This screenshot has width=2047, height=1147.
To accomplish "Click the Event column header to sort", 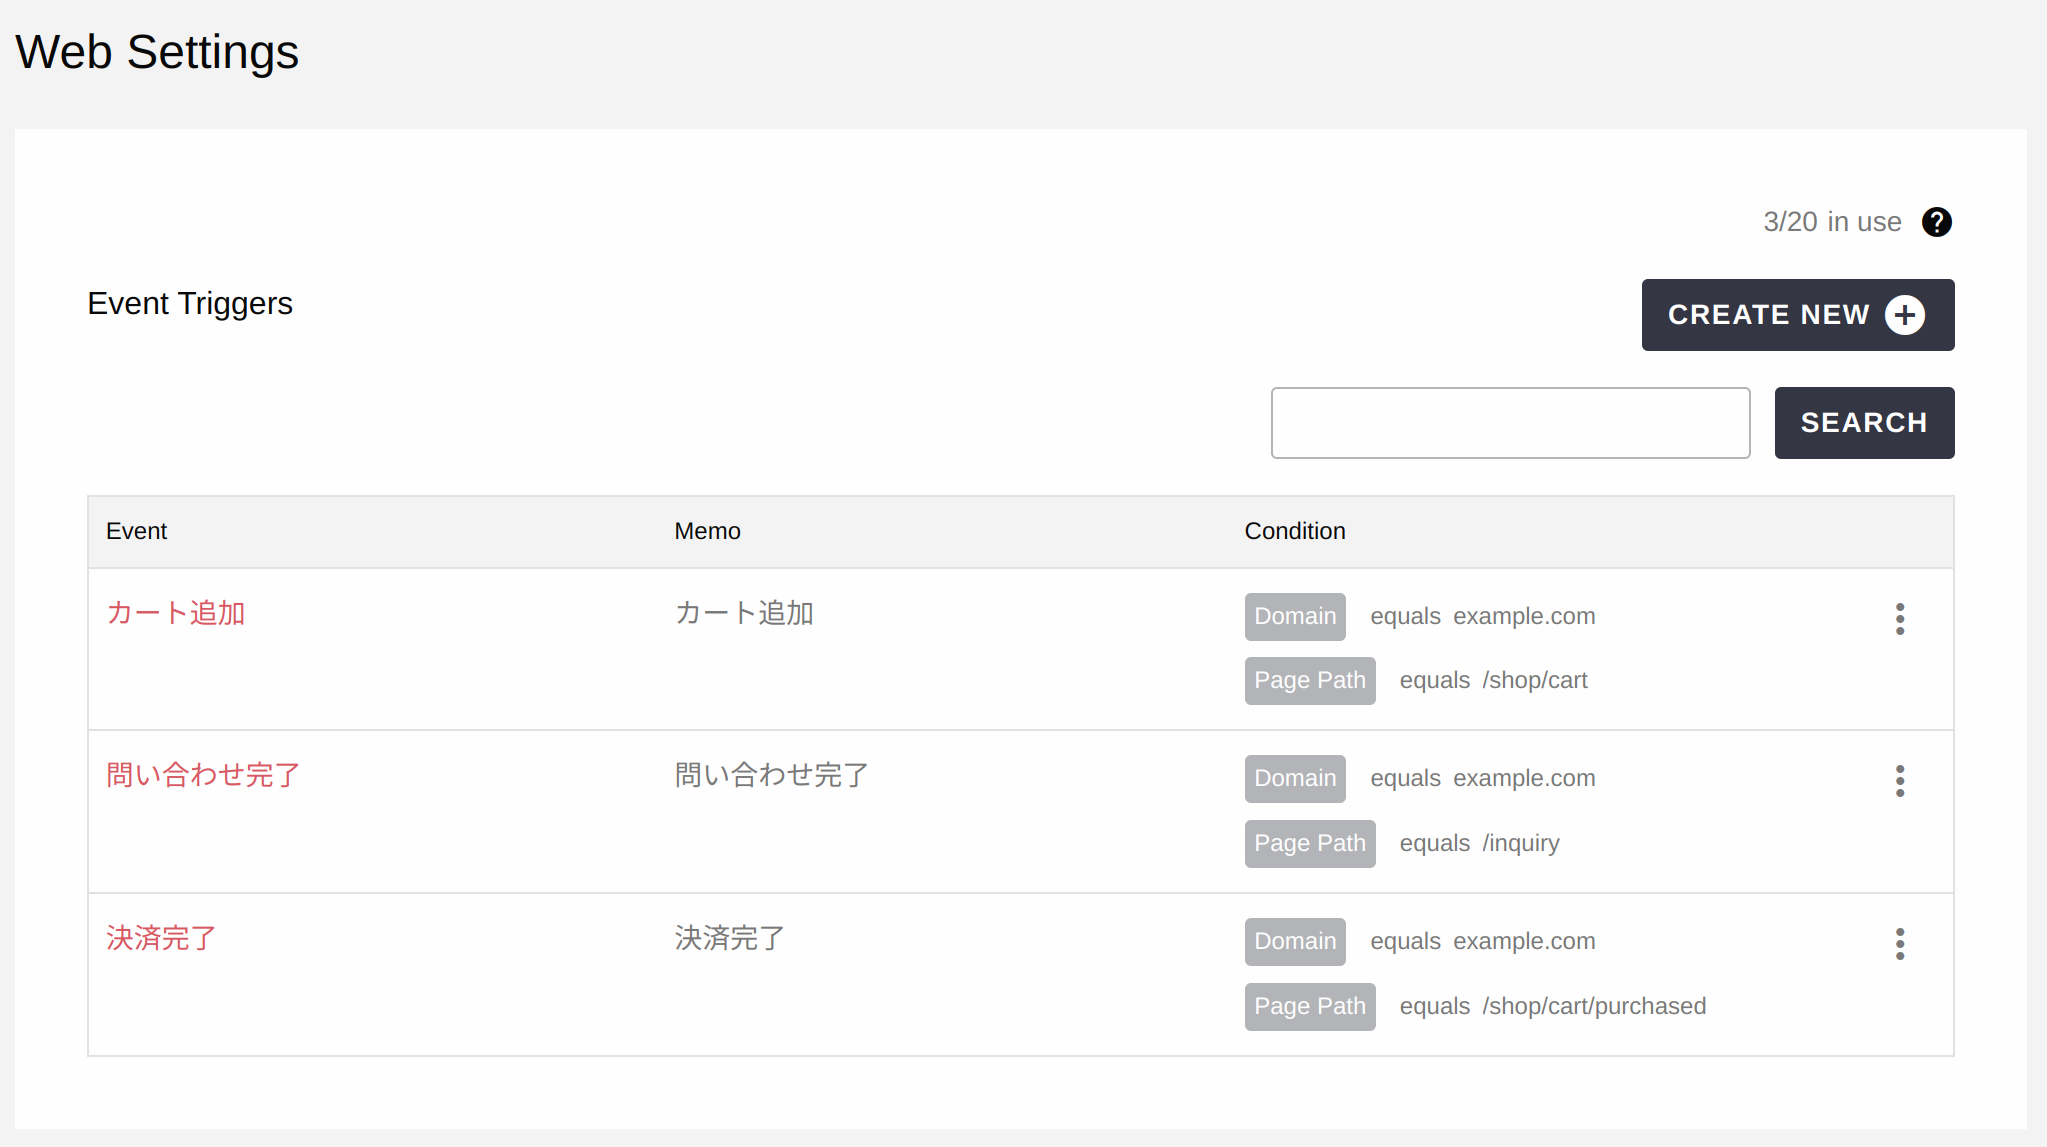I will 138,531.
